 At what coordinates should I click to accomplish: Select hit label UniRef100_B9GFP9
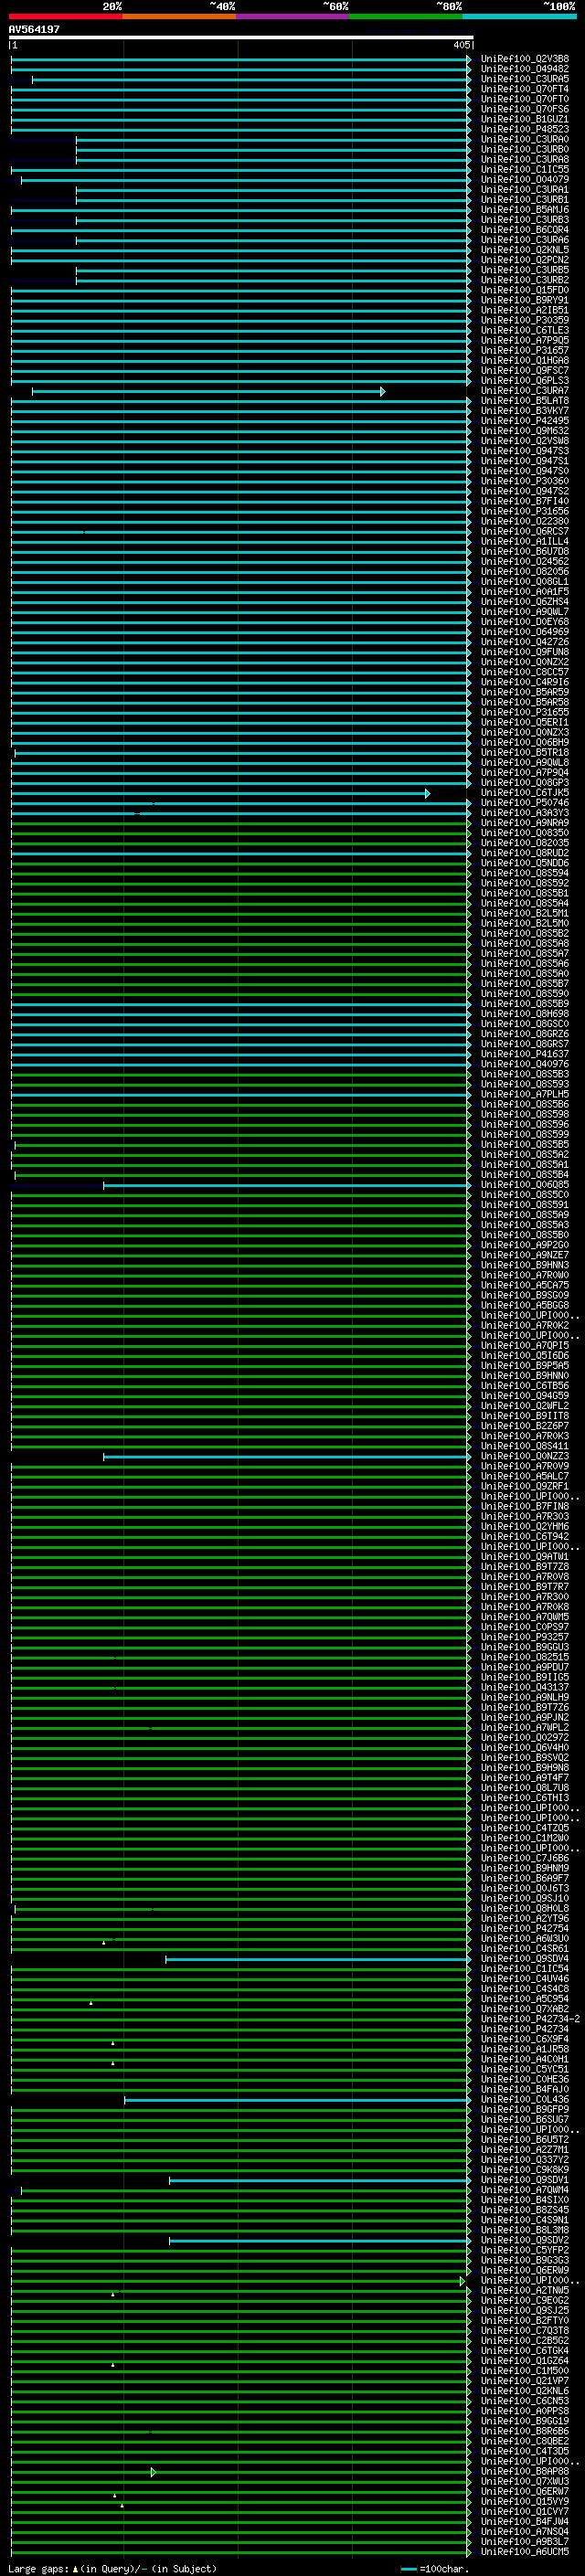[x=525, y=2110]
